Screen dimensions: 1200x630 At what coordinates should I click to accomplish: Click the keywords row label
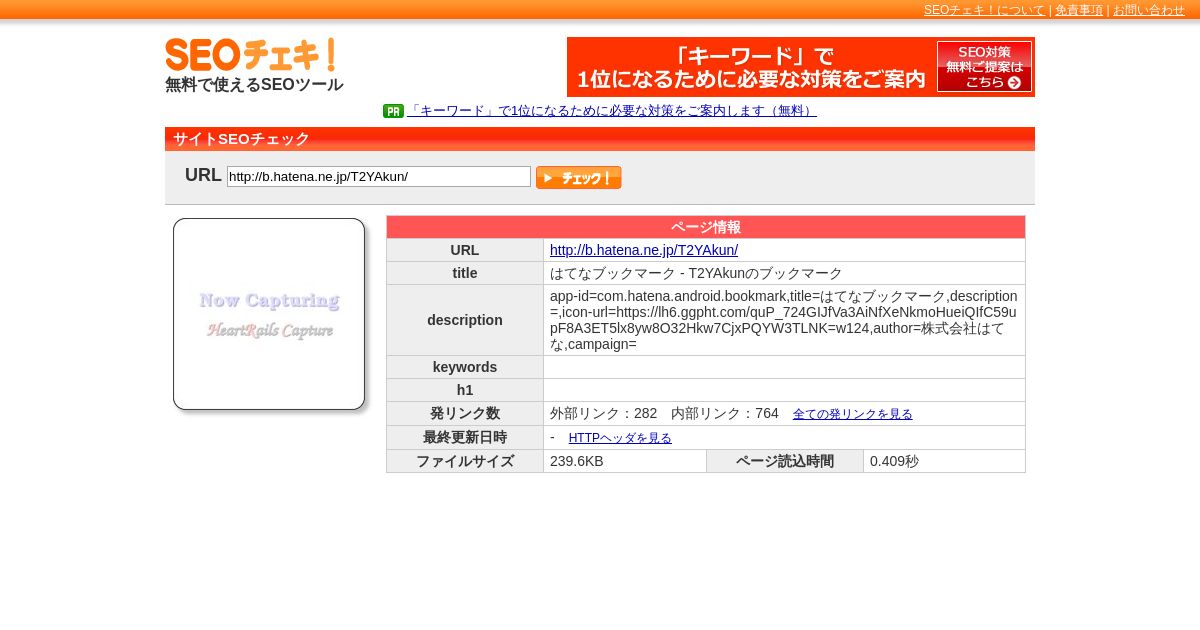click(465, 367)
